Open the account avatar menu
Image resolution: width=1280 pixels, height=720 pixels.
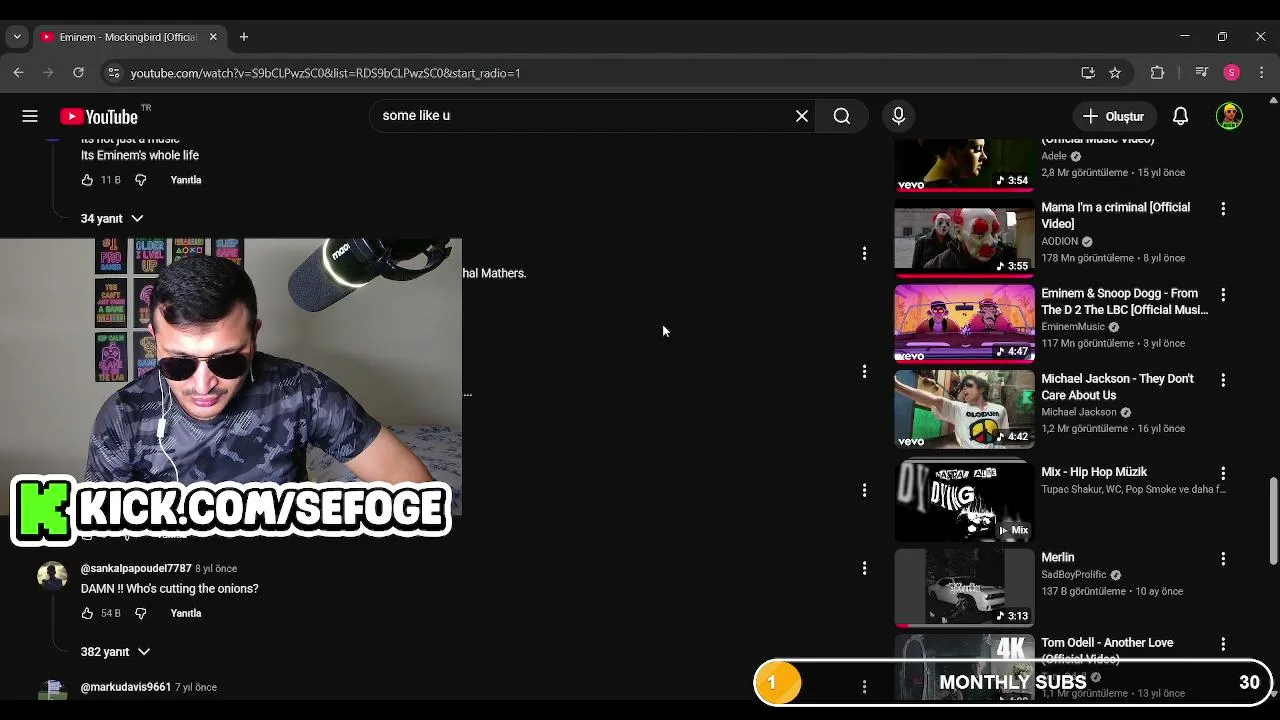(x=1229, y=116)
